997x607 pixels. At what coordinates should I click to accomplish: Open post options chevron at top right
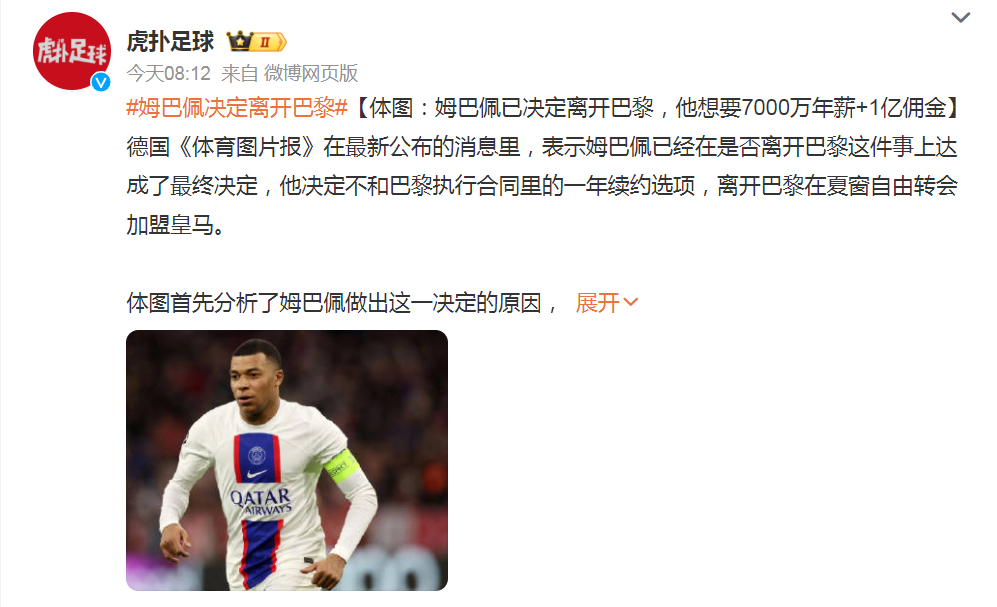[960, 17]
